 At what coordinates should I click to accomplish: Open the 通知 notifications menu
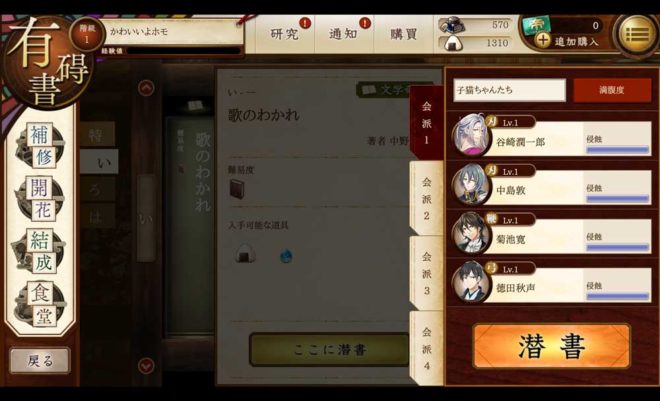pyautogui.click(x=343, y=34)
